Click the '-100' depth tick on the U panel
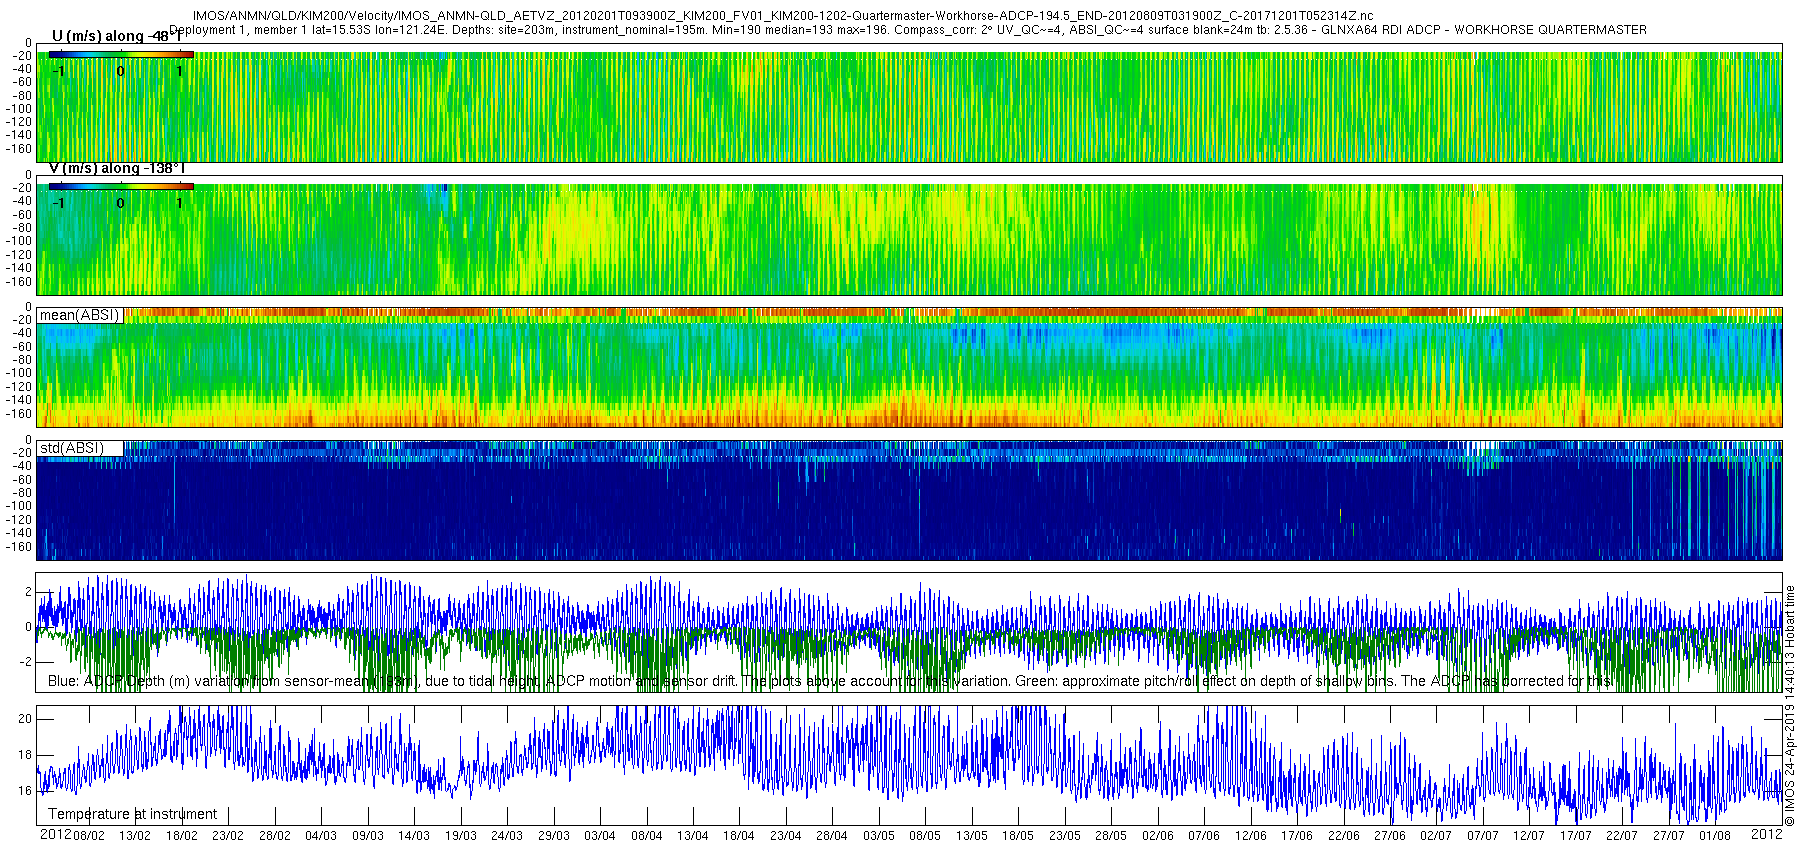Screen dimensions: 1800x850 tap(20, 109)
